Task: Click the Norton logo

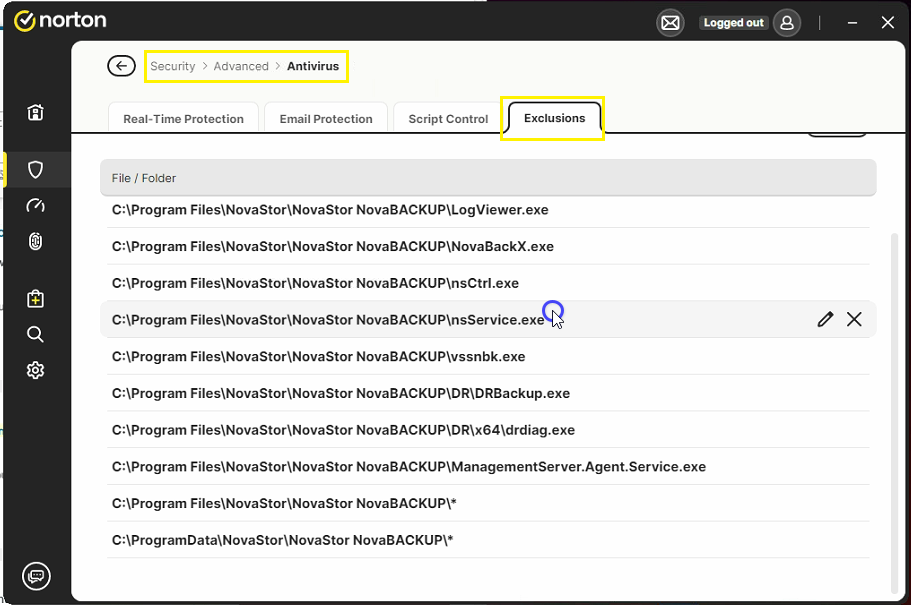Action: (60, 21)
